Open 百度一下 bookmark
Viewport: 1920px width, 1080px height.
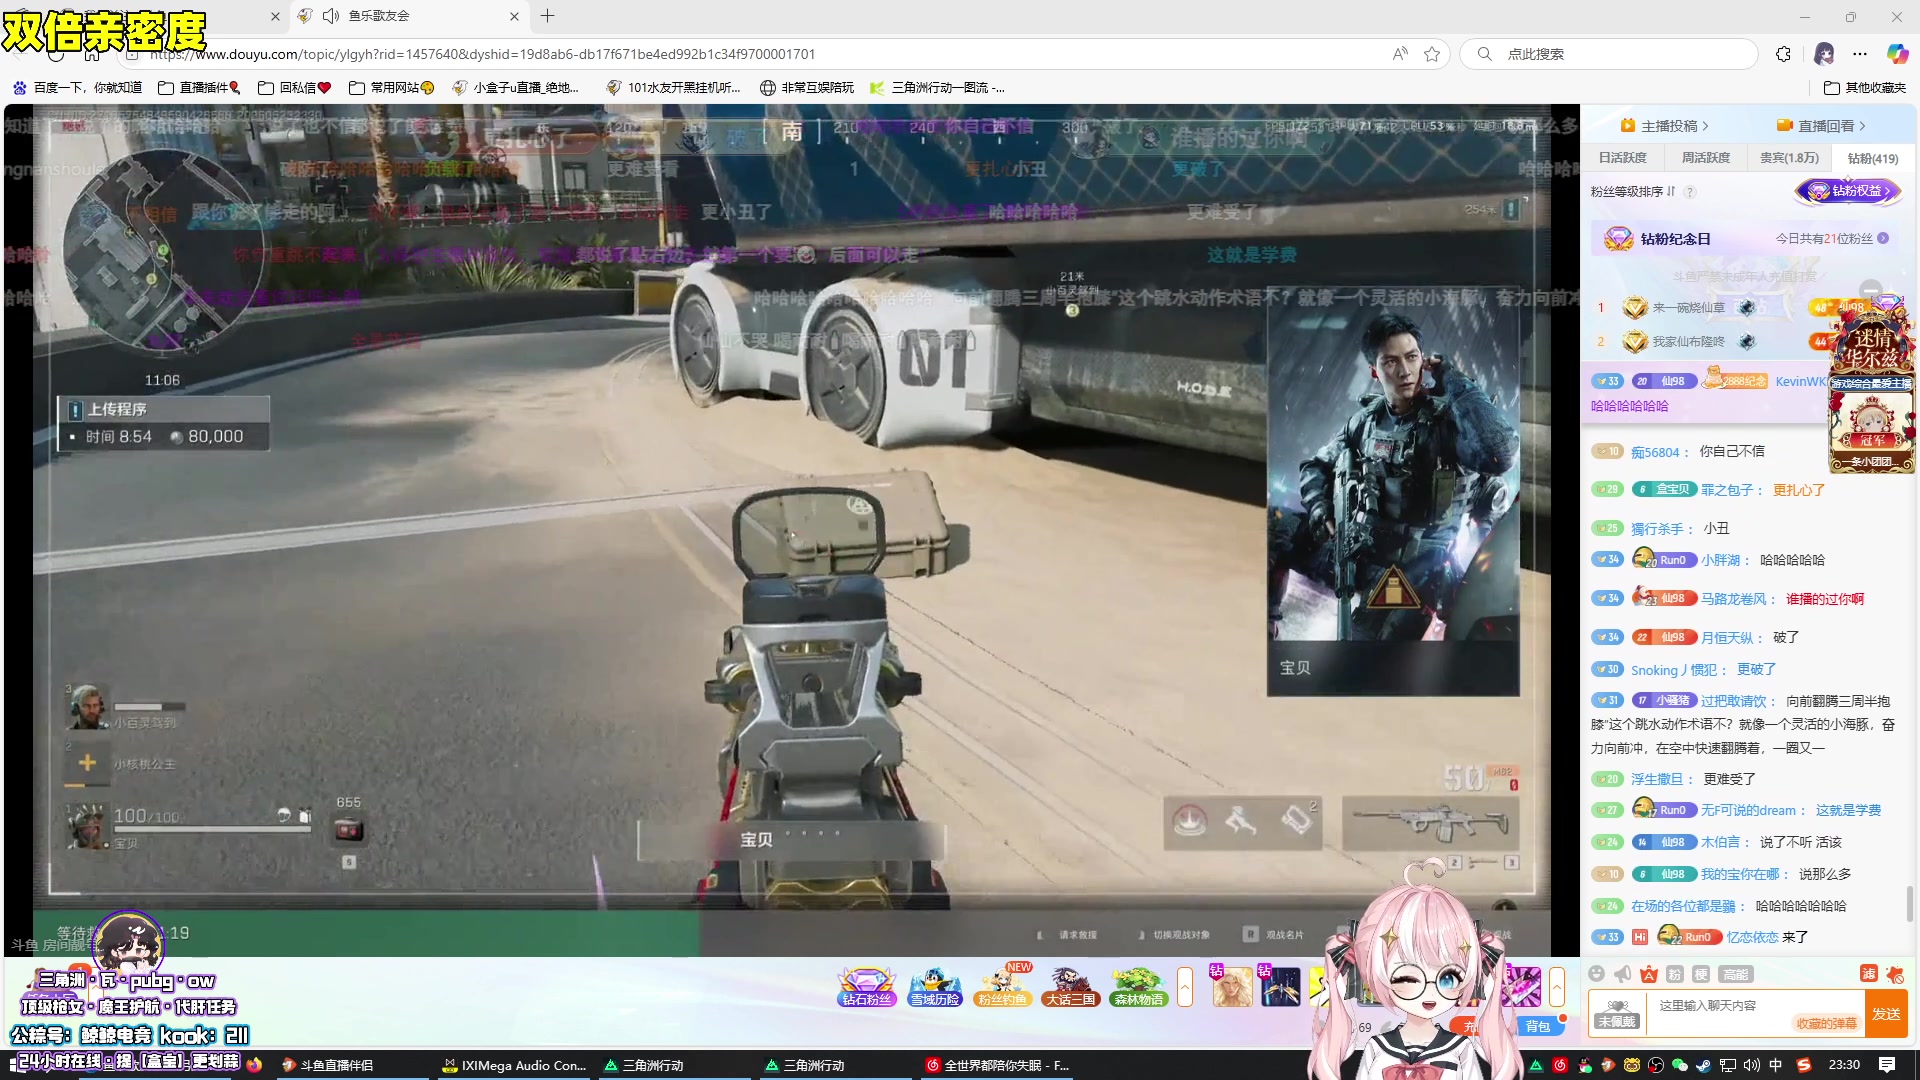(77, 88)
